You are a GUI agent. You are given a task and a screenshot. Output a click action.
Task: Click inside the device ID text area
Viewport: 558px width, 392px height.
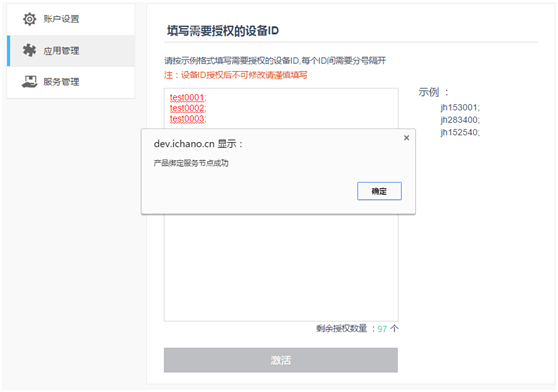pos(281,267)
